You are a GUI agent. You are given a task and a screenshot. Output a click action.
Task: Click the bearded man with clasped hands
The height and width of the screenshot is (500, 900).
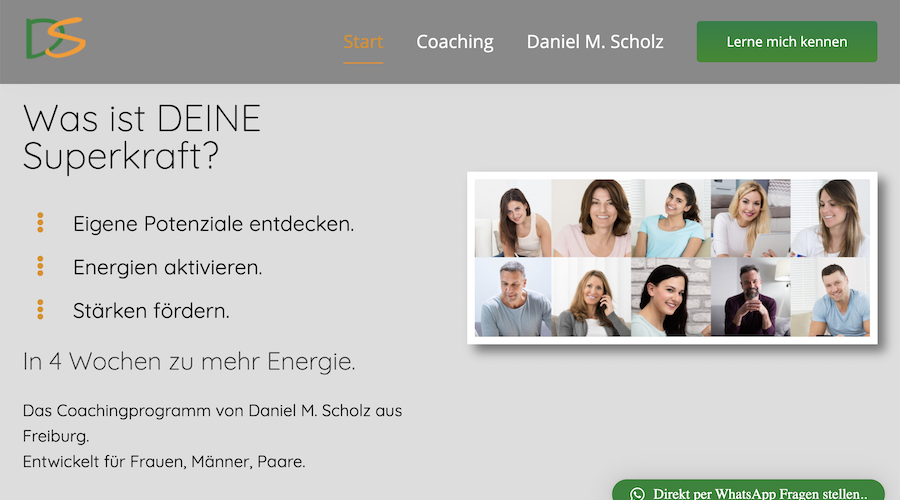coord(751,297)
